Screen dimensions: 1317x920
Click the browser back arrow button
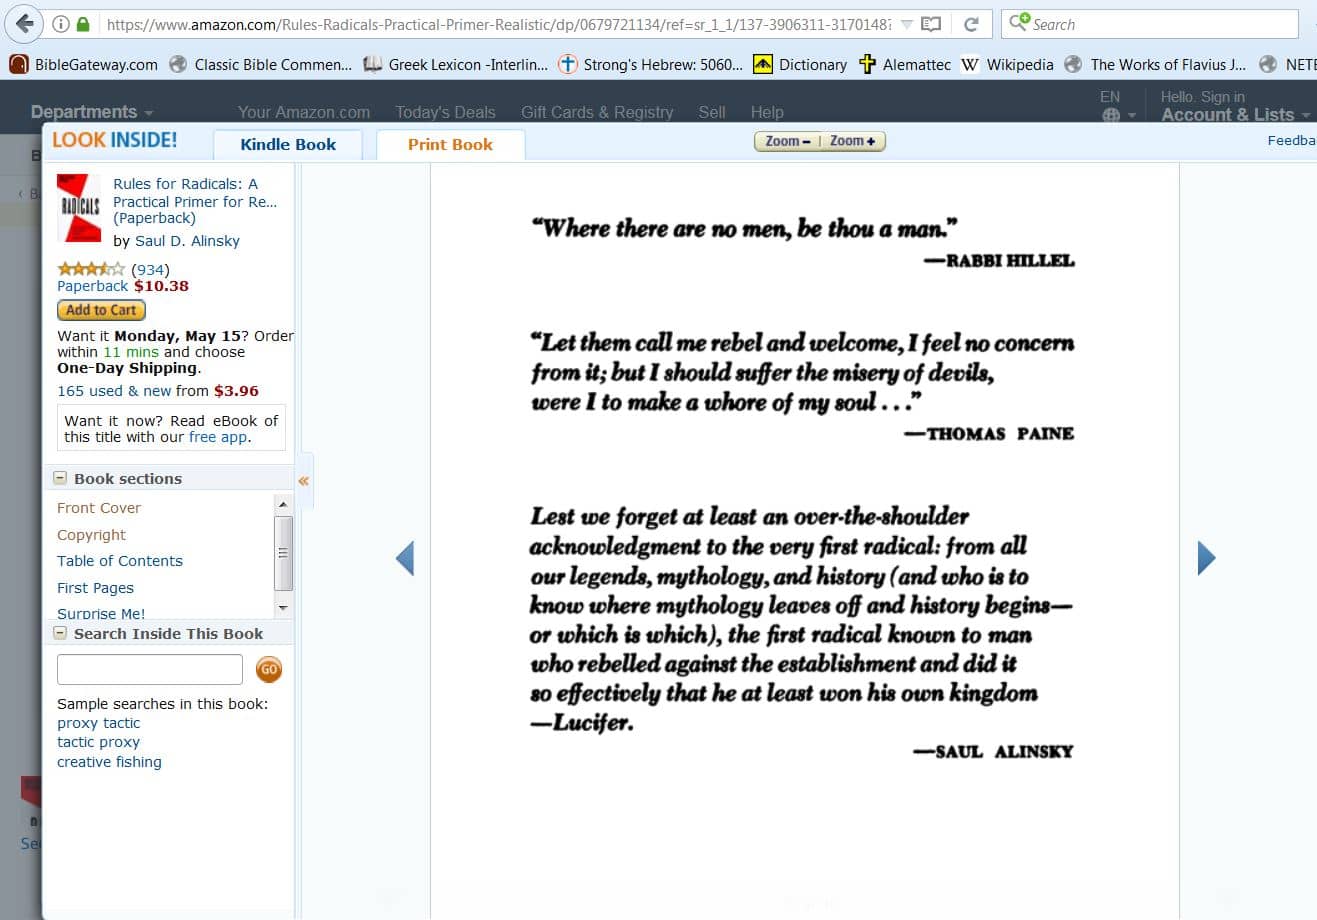24,24
